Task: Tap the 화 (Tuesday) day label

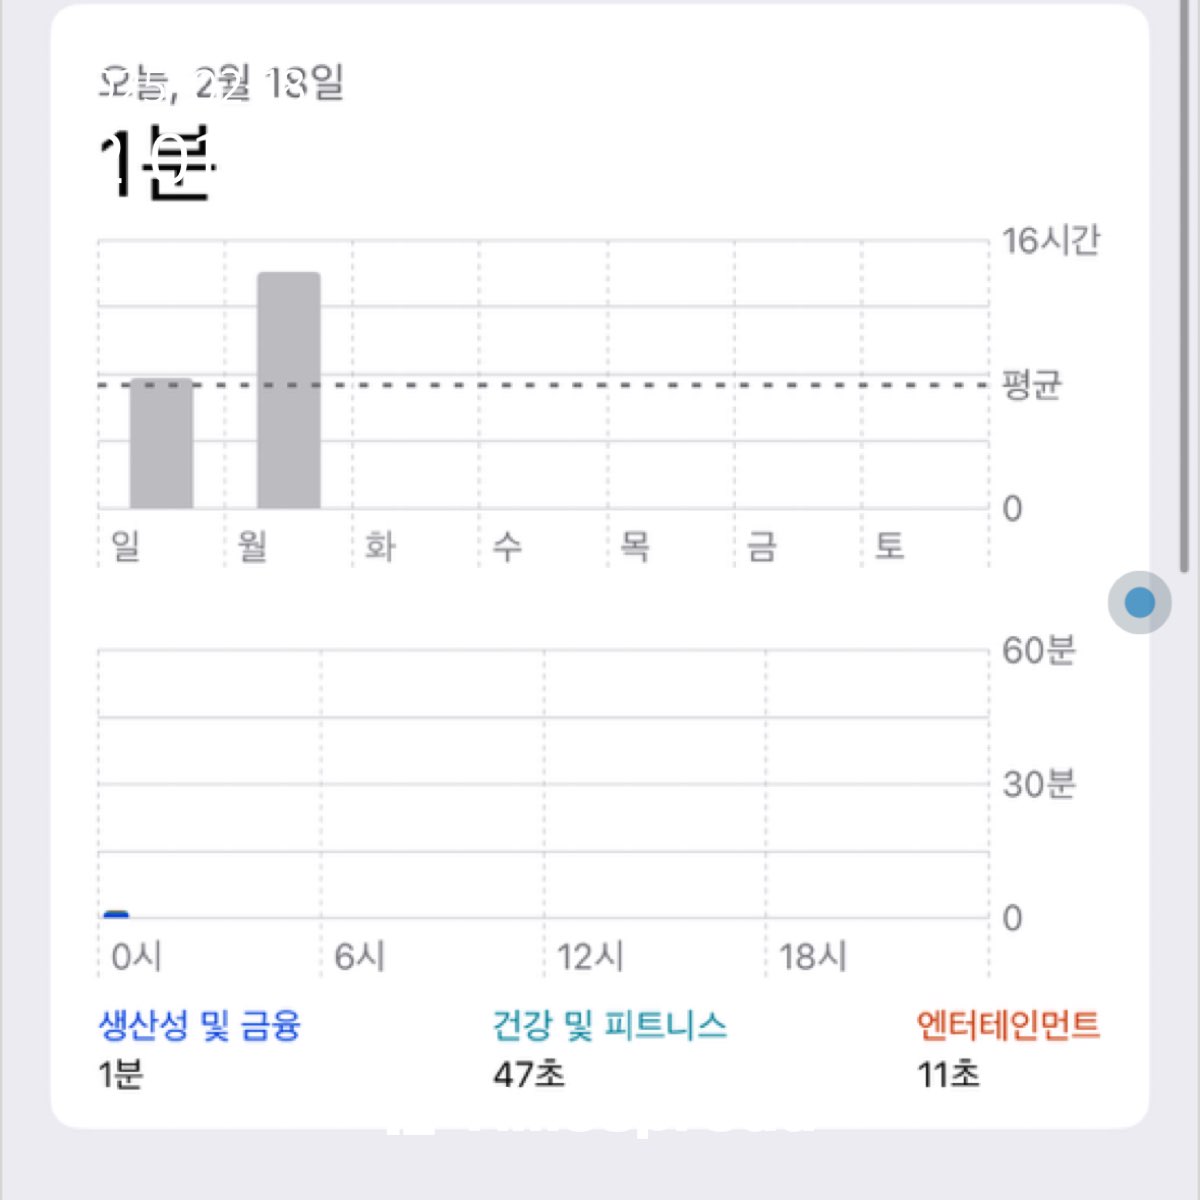Action: pyautogui.click(x=380, y=546)
